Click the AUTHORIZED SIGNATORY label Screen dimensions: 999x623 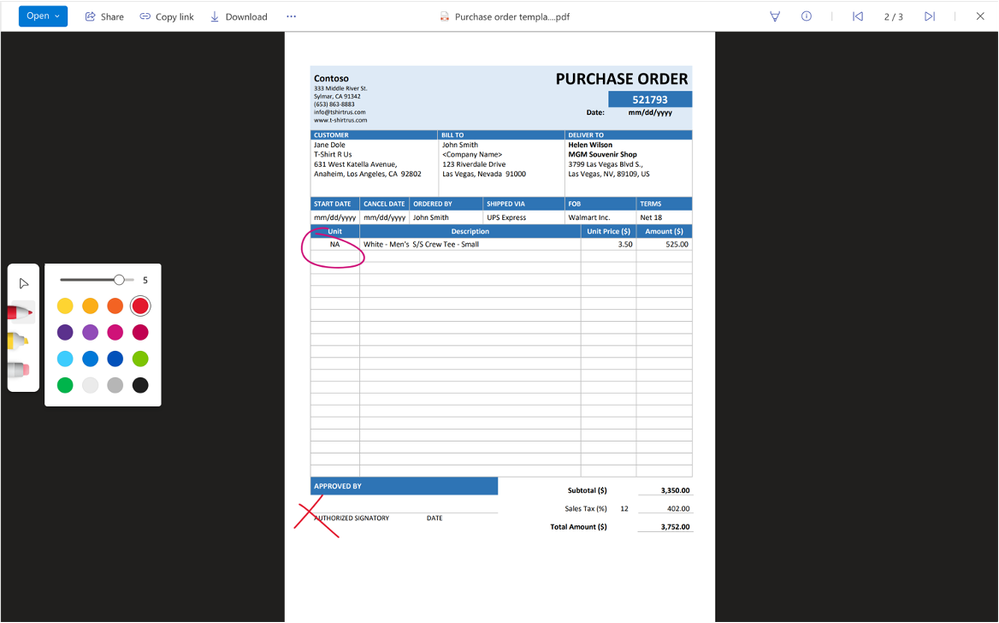coord(352,518)
